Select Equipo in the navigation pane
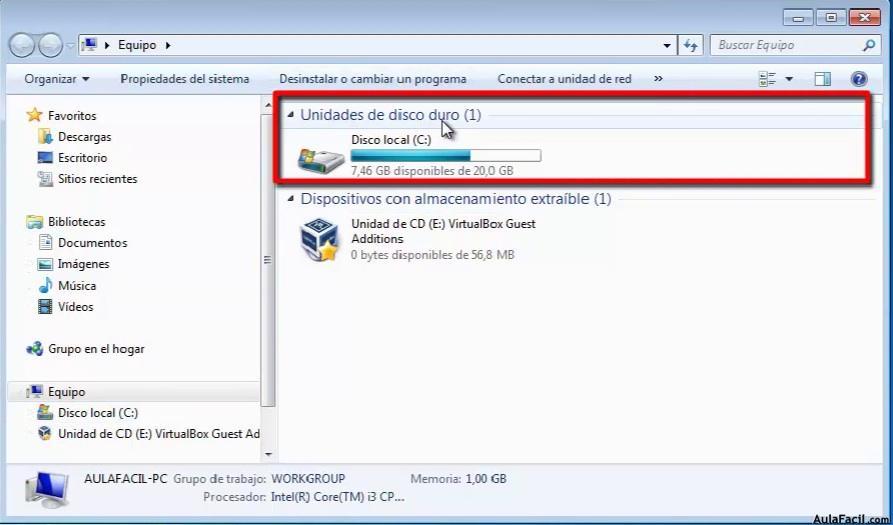Screen dimensions: 893x525 point(67,392)
